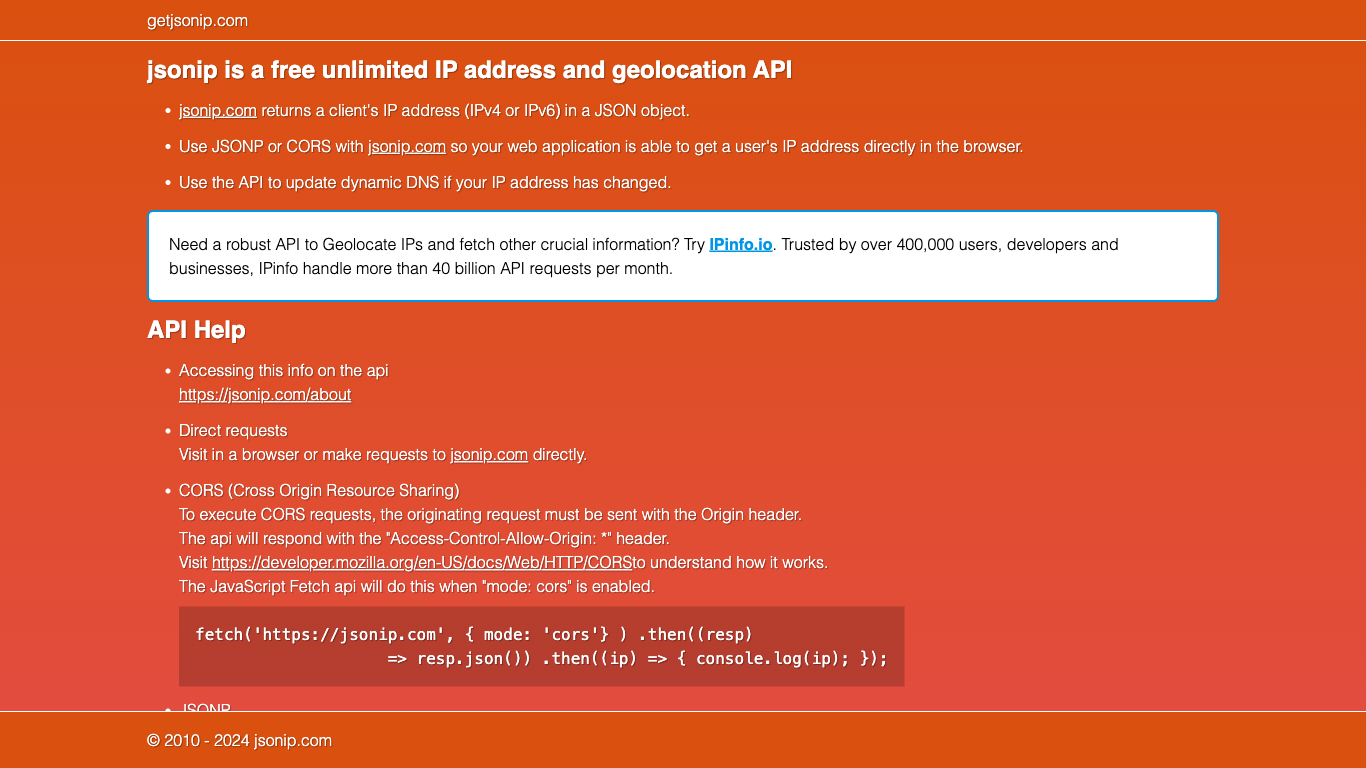Visit the https://jsonip.com/about link
The image size is (1366, 768).
coord(265,394)
